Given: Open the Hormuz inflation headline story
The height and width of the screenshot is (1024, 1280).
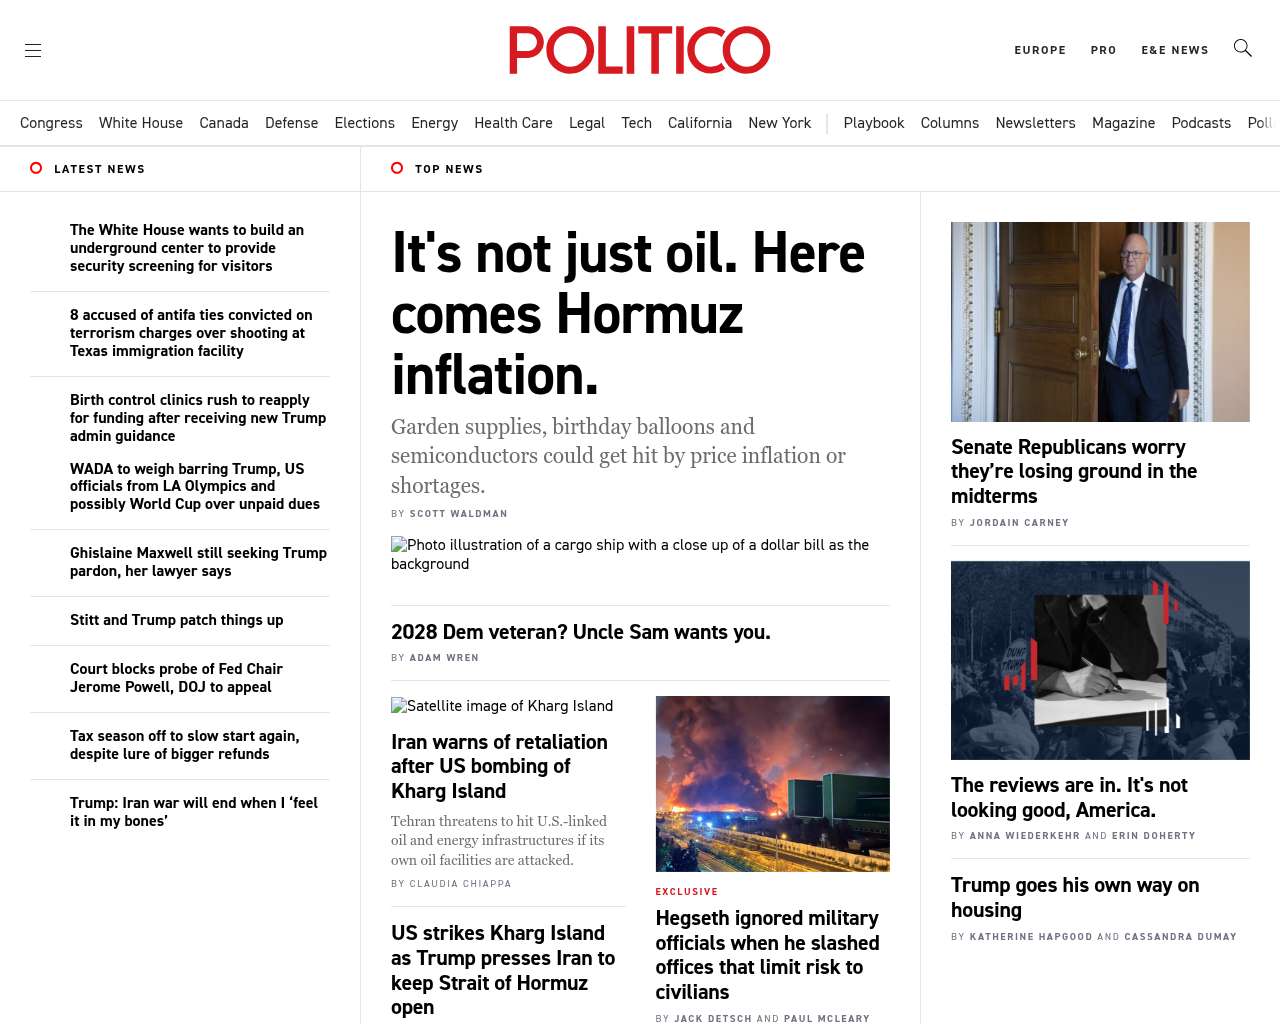Looking at the screenshot, I should pos(628,314).
